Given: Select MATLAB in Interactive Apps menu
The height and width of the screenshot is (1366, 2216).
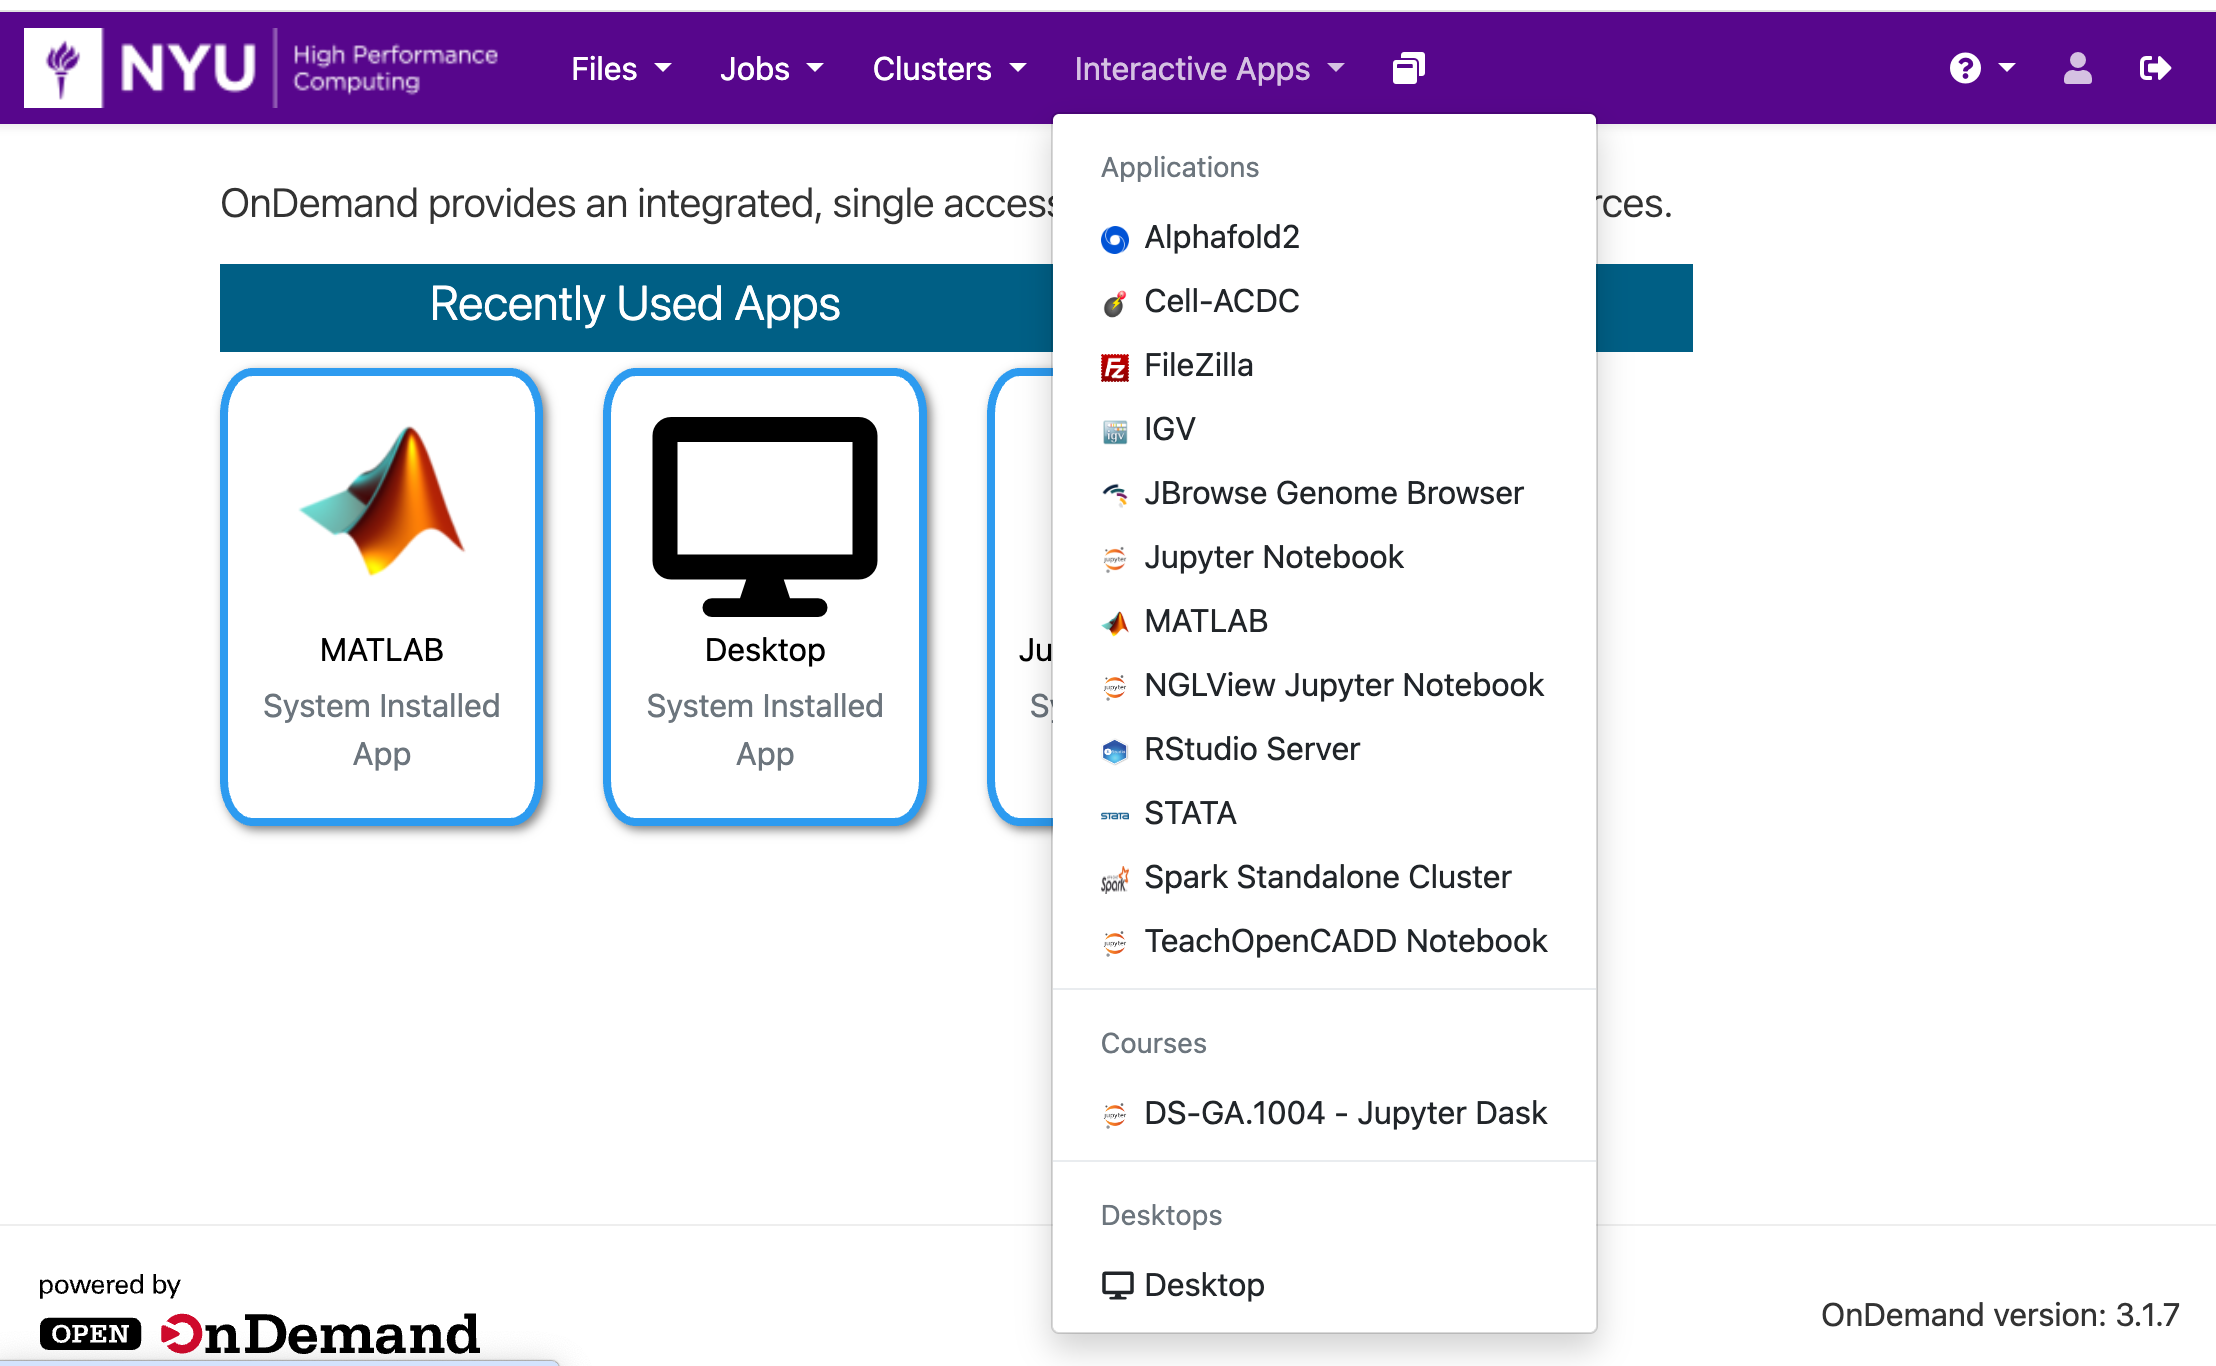Looking at the screenshot, I should pyautogui.click(x=1324, y=621).
